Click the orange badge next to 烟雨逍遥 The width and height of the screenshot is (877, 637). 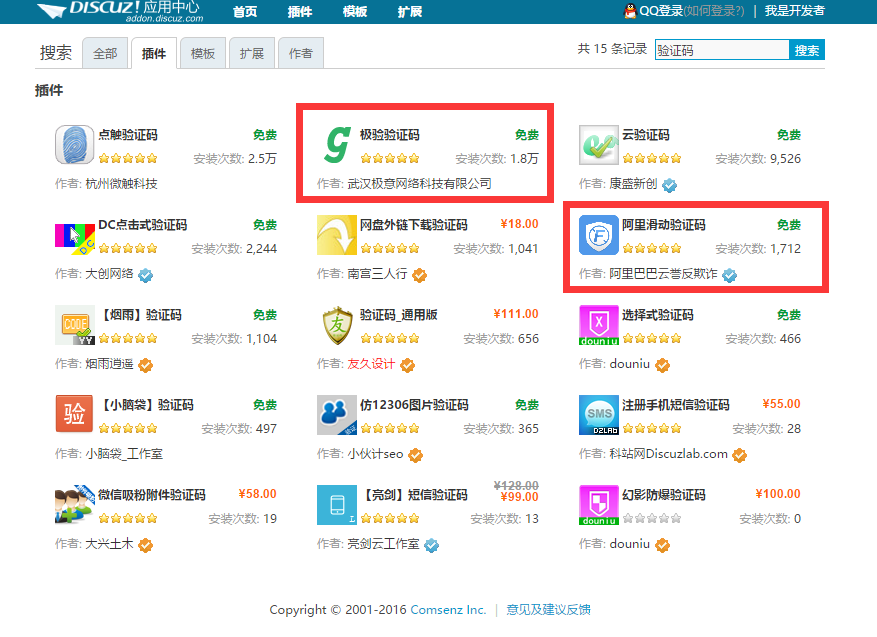pyautogui.click(x=145, y=365)
